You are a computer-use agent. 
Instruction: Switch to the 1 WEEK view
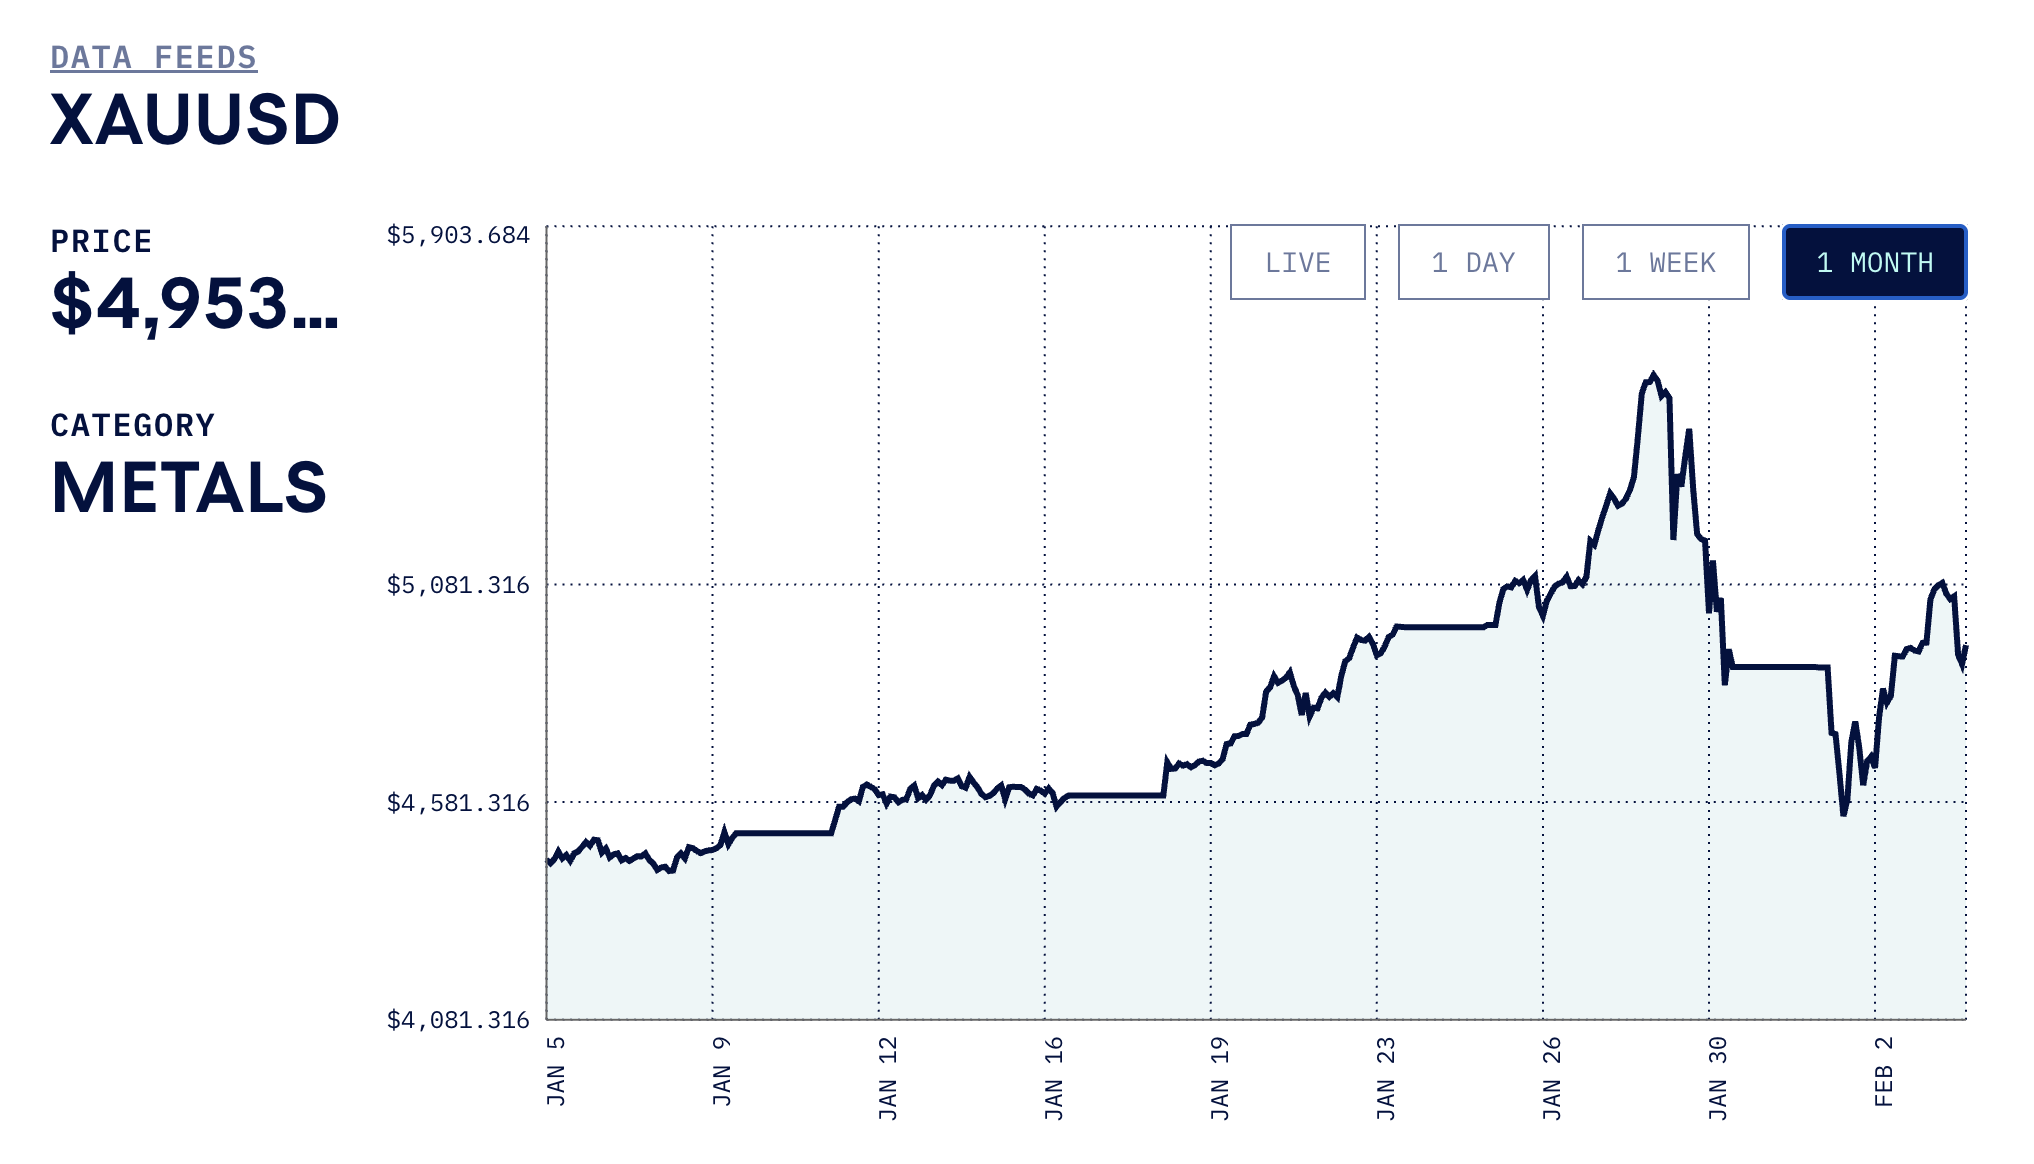click(1664, 262)
